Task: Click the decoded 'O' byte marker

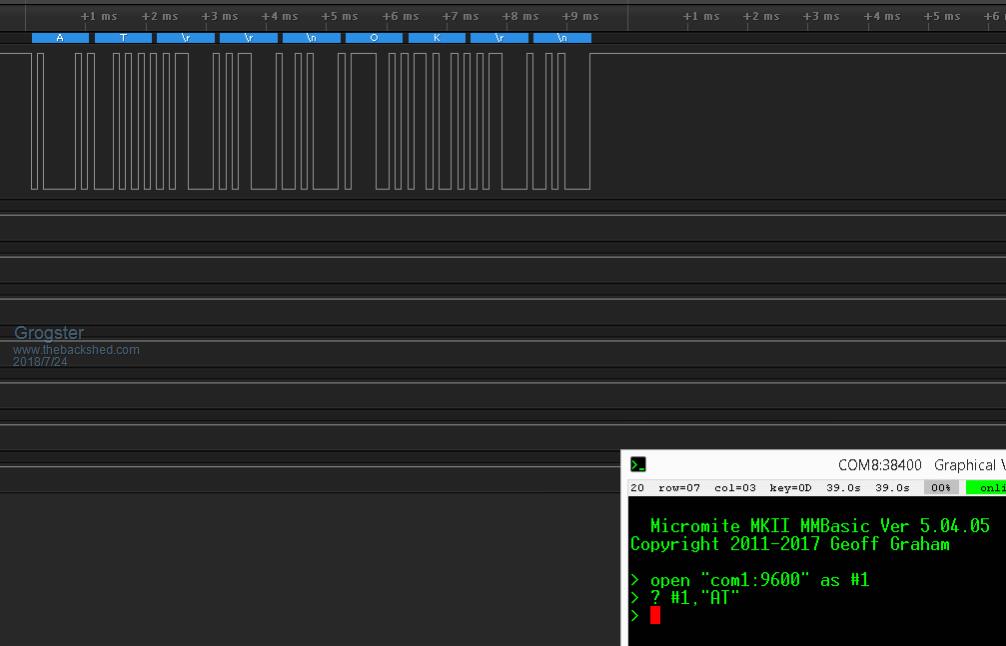Action: click(x=374, y=38)
